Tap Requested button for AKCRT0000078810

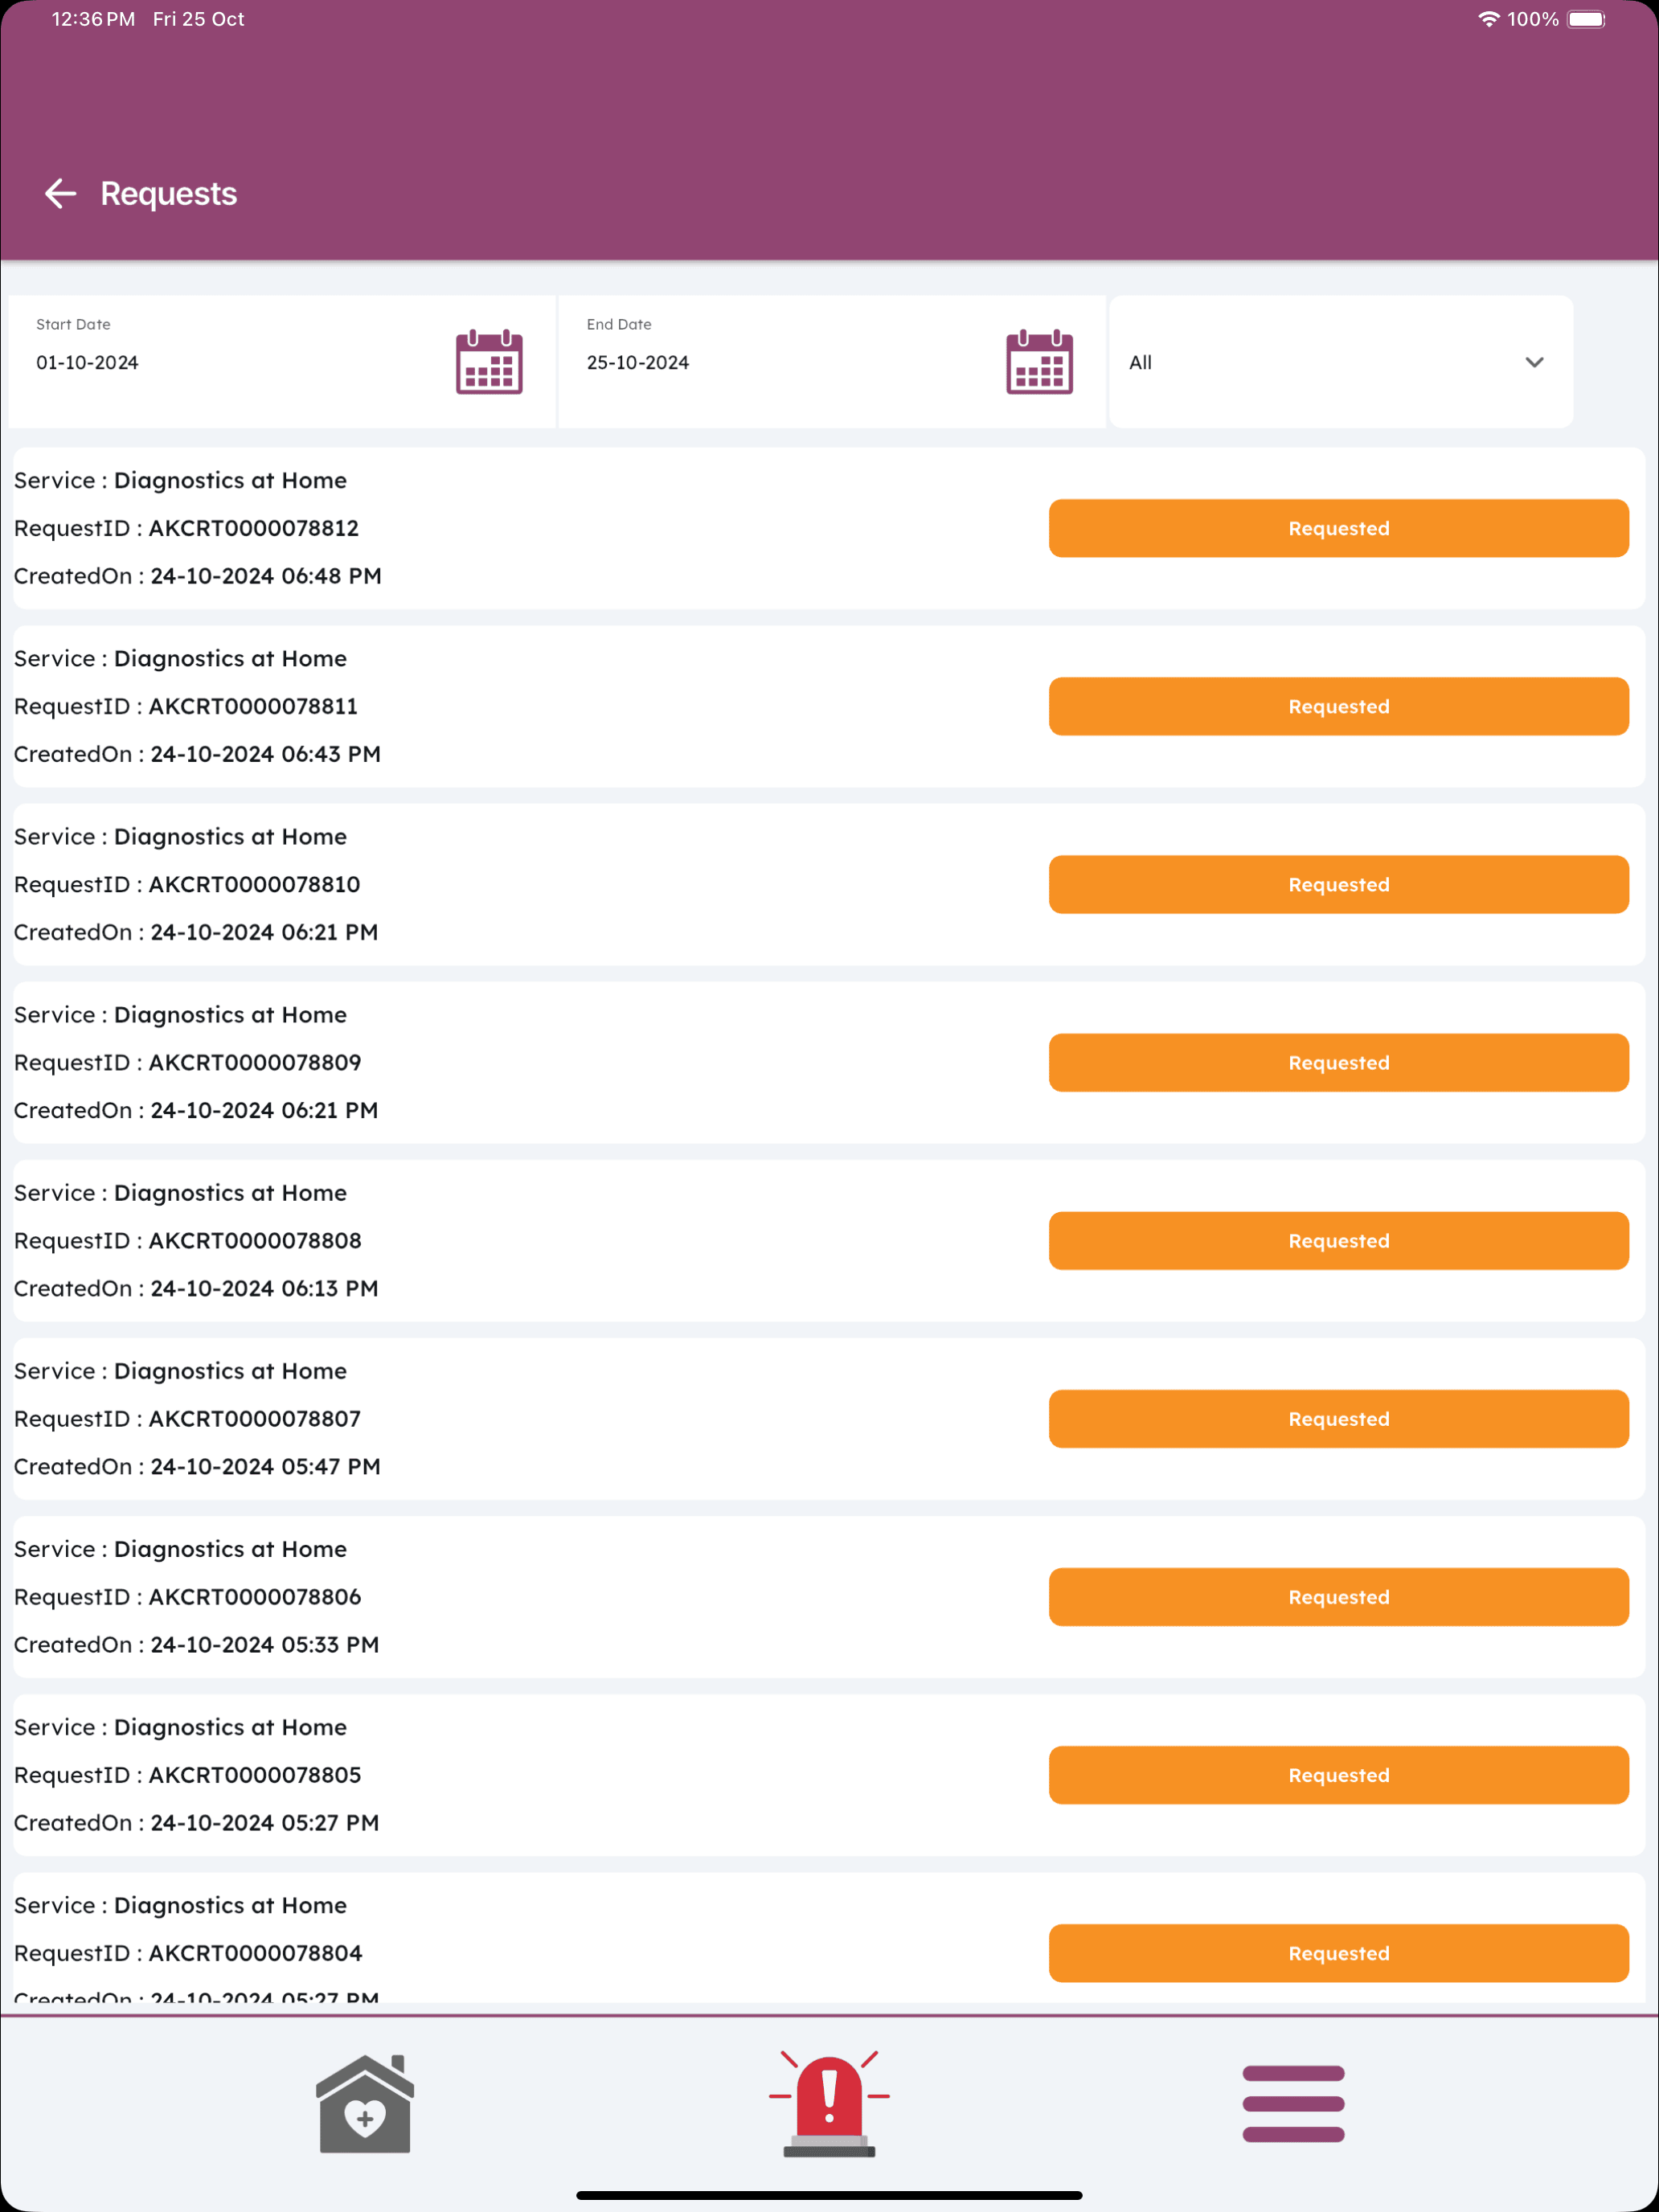coord(1338,884)
